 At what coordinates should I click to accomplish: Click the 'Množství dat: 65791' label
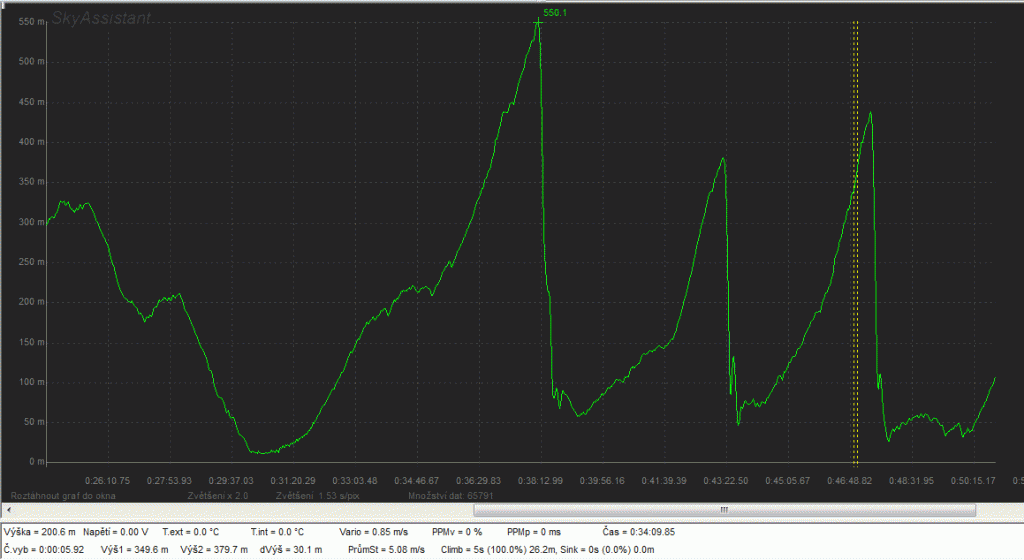[445, 495]
